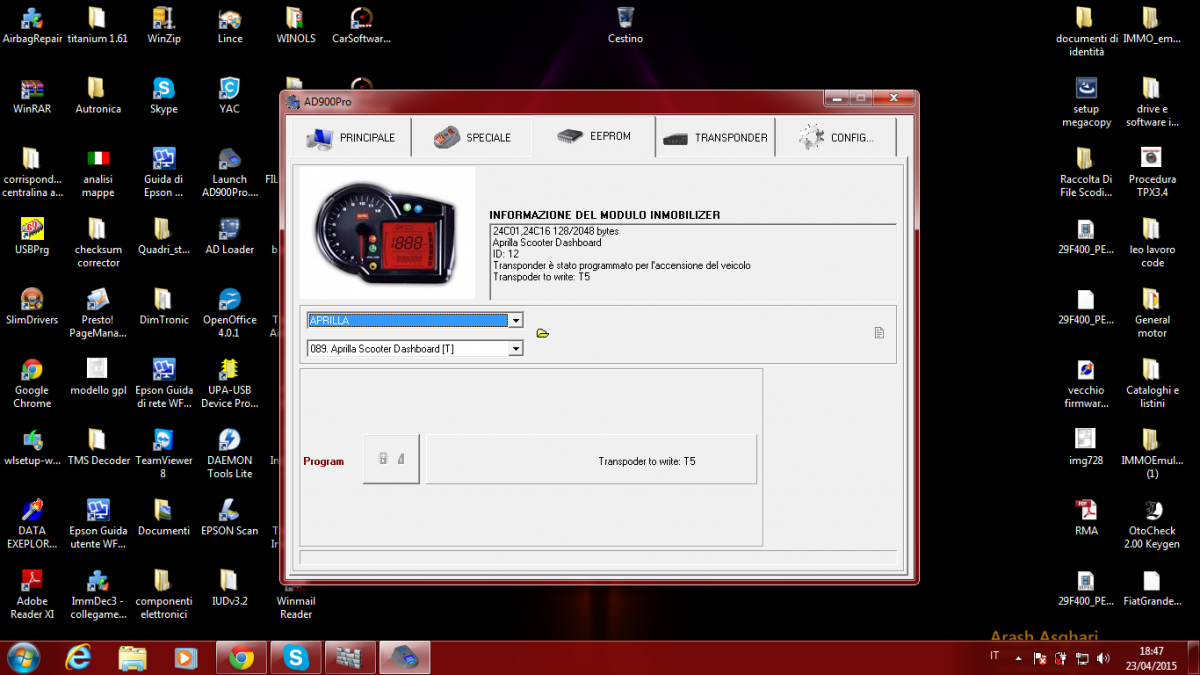
Task: Click the 'ID: 12' info line
Action: click(x=506, y=254)
